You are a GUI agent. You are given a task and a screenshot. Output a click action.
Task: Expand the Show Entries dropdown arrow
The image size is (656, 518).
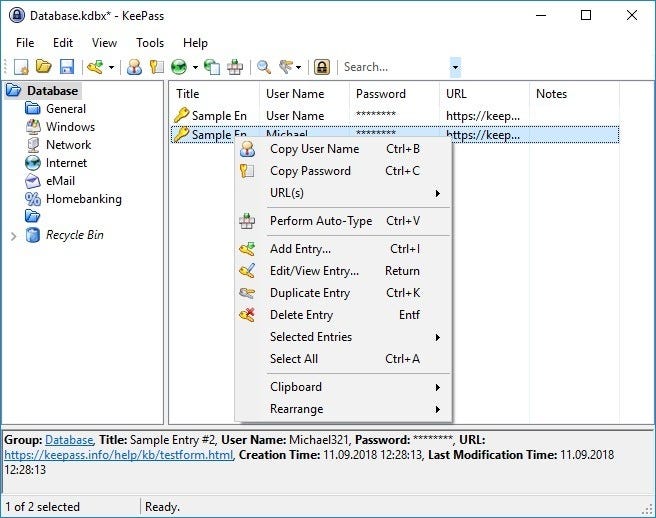(298, 67)
